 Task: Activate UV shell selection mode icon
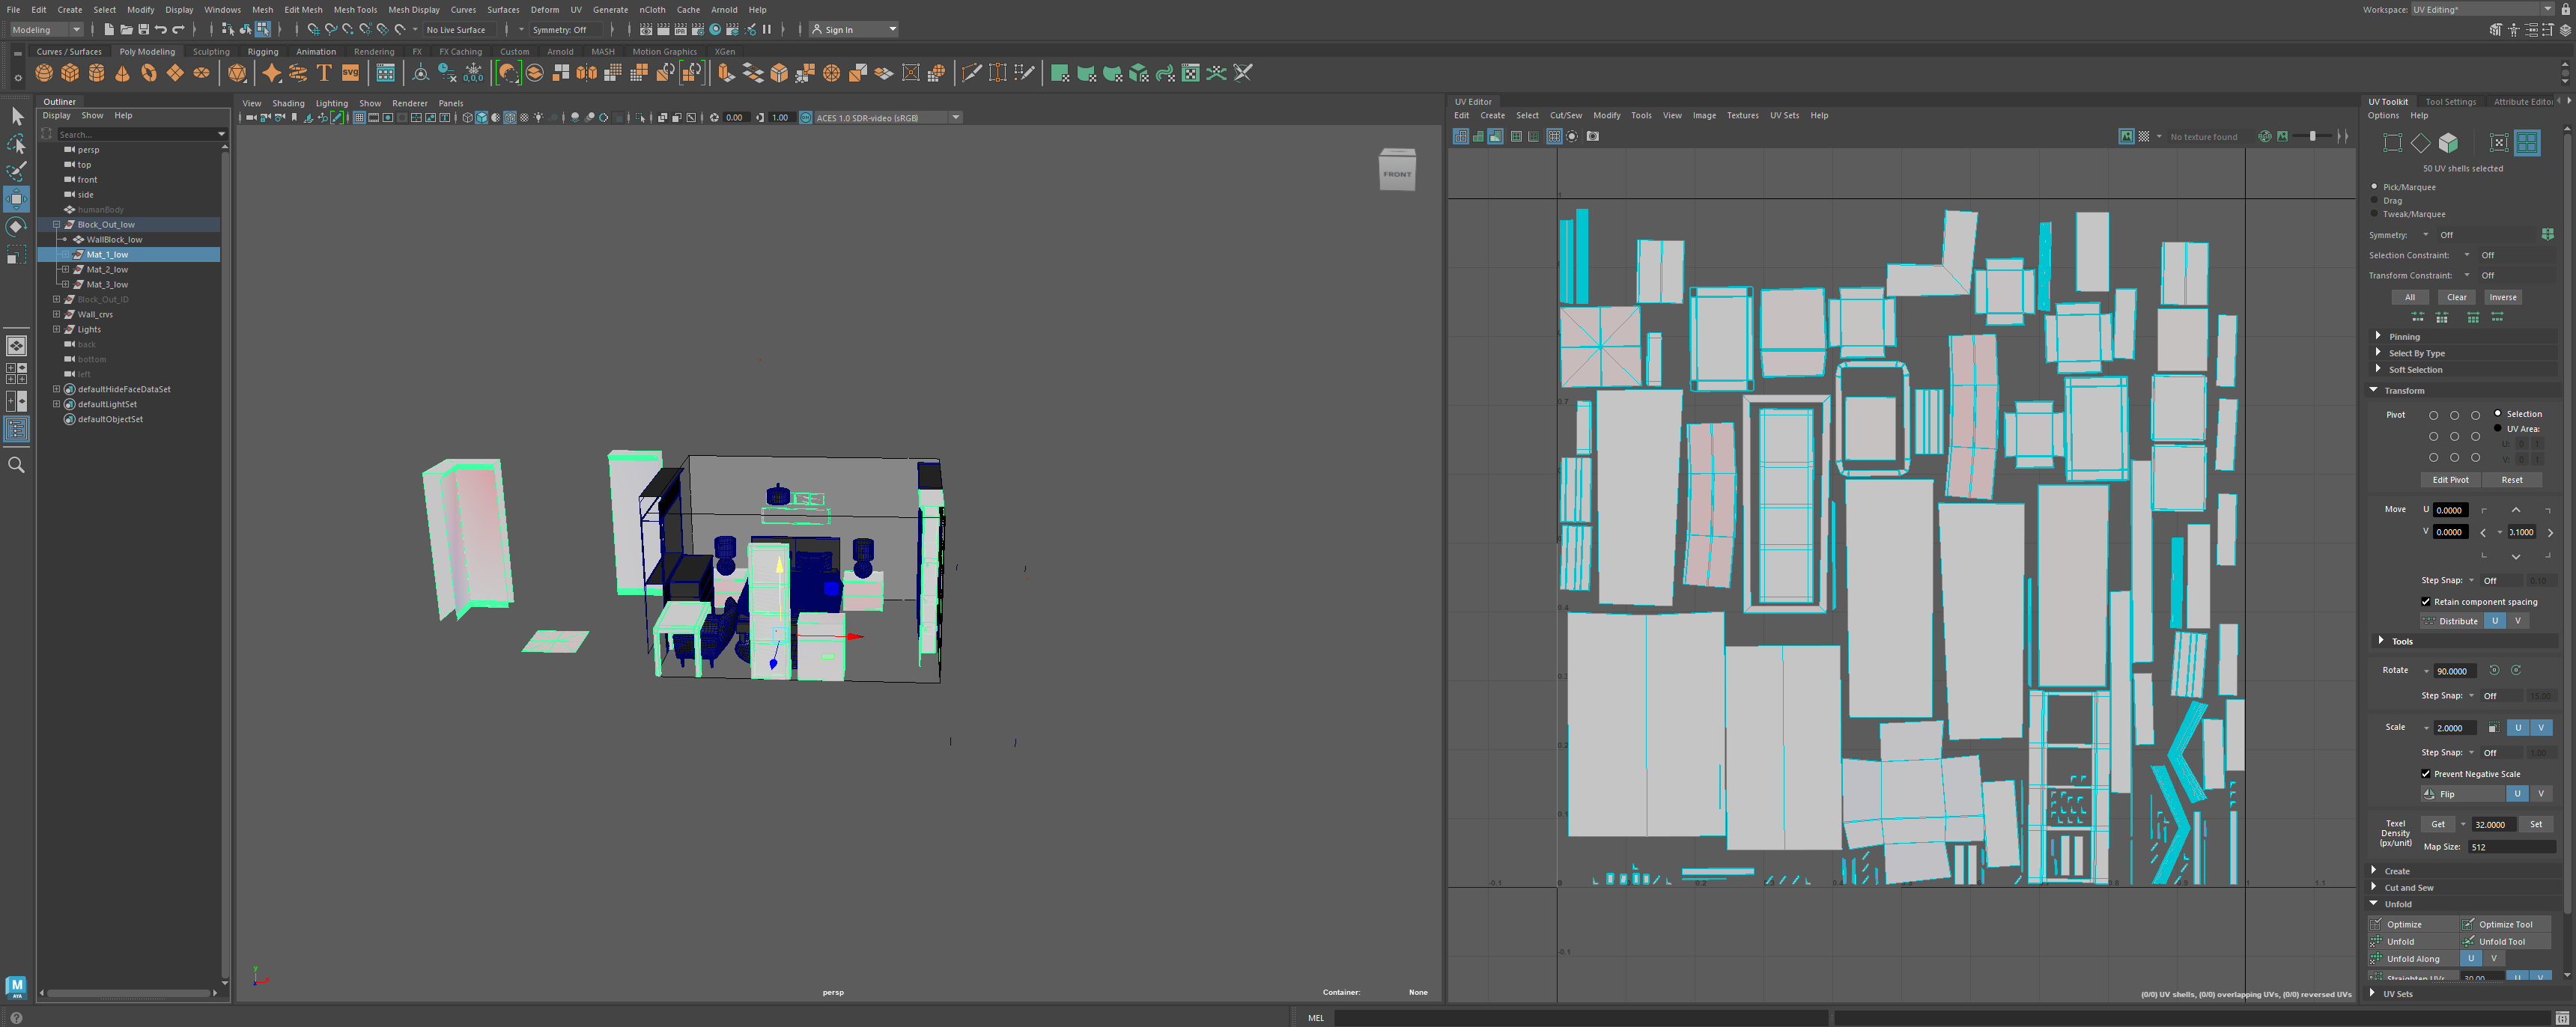click(x=2526, y=143)
